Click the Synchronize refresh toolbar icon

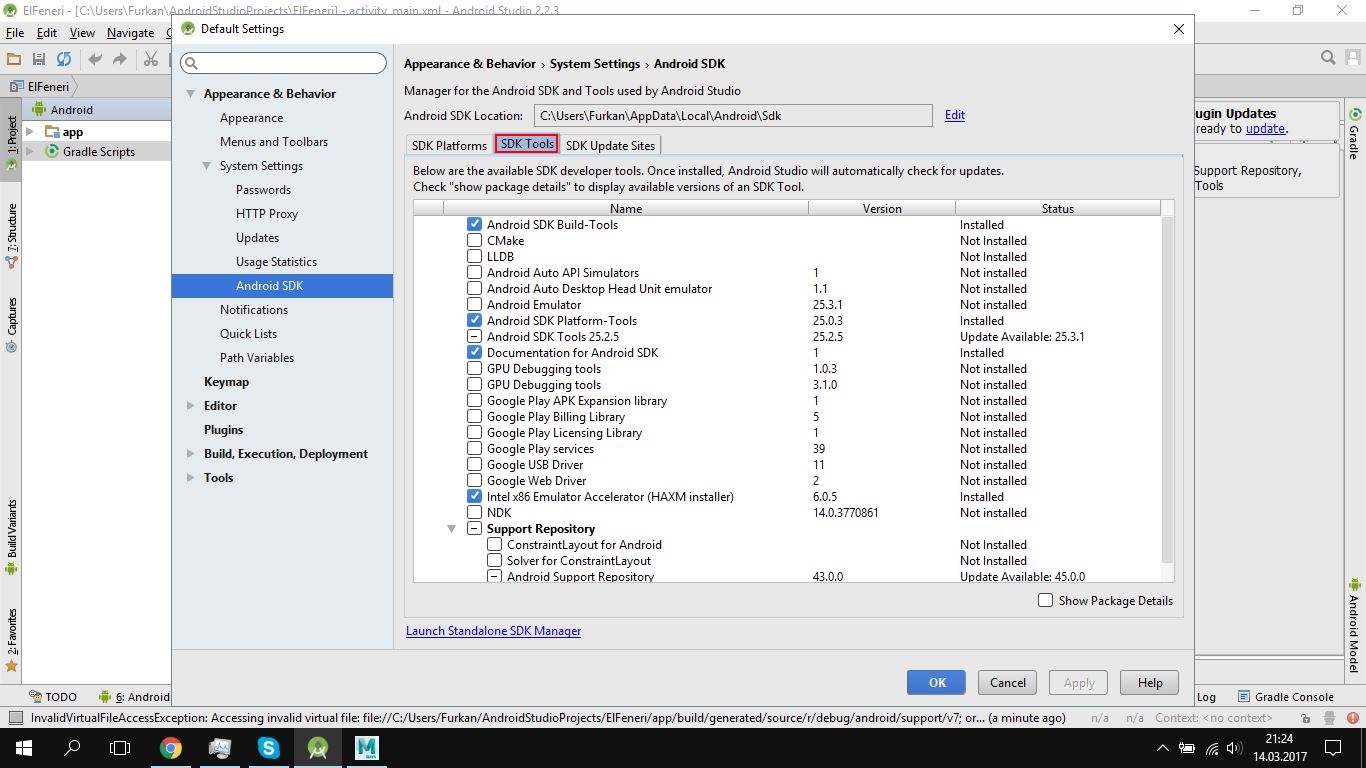pyautogui.click(x=64, y=59)
